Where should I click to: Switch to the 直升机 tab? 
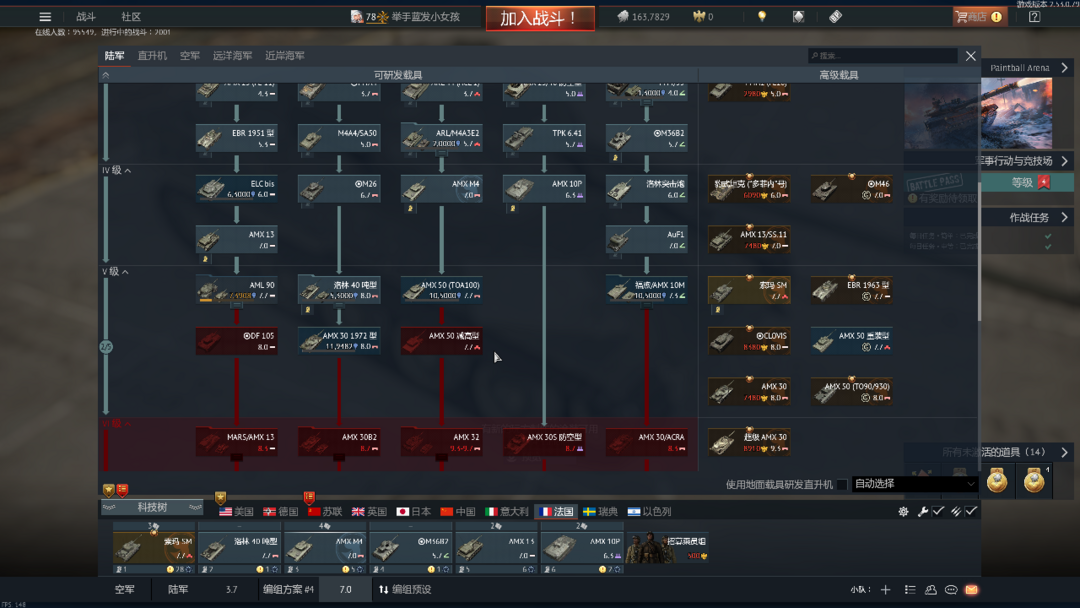[x=152, y=56]
